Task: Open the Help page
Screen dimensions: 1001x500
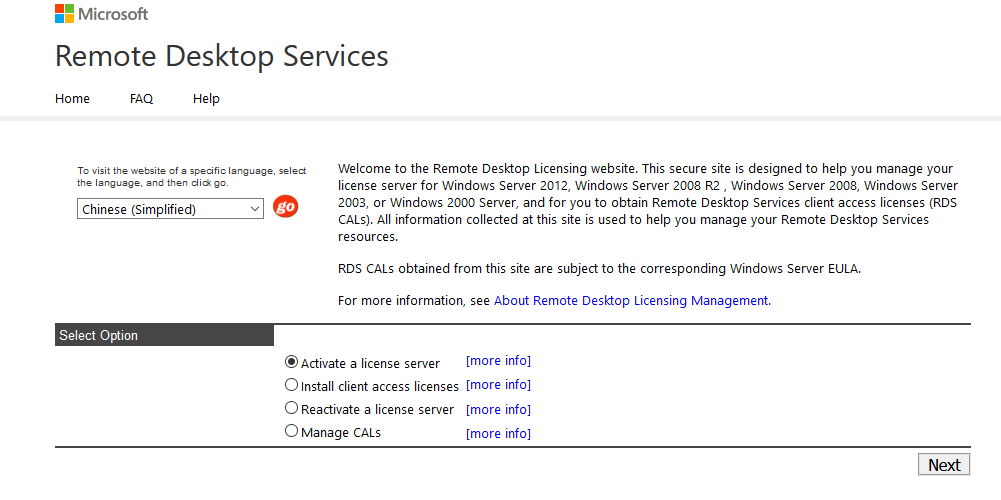Action: pos(206,98)
